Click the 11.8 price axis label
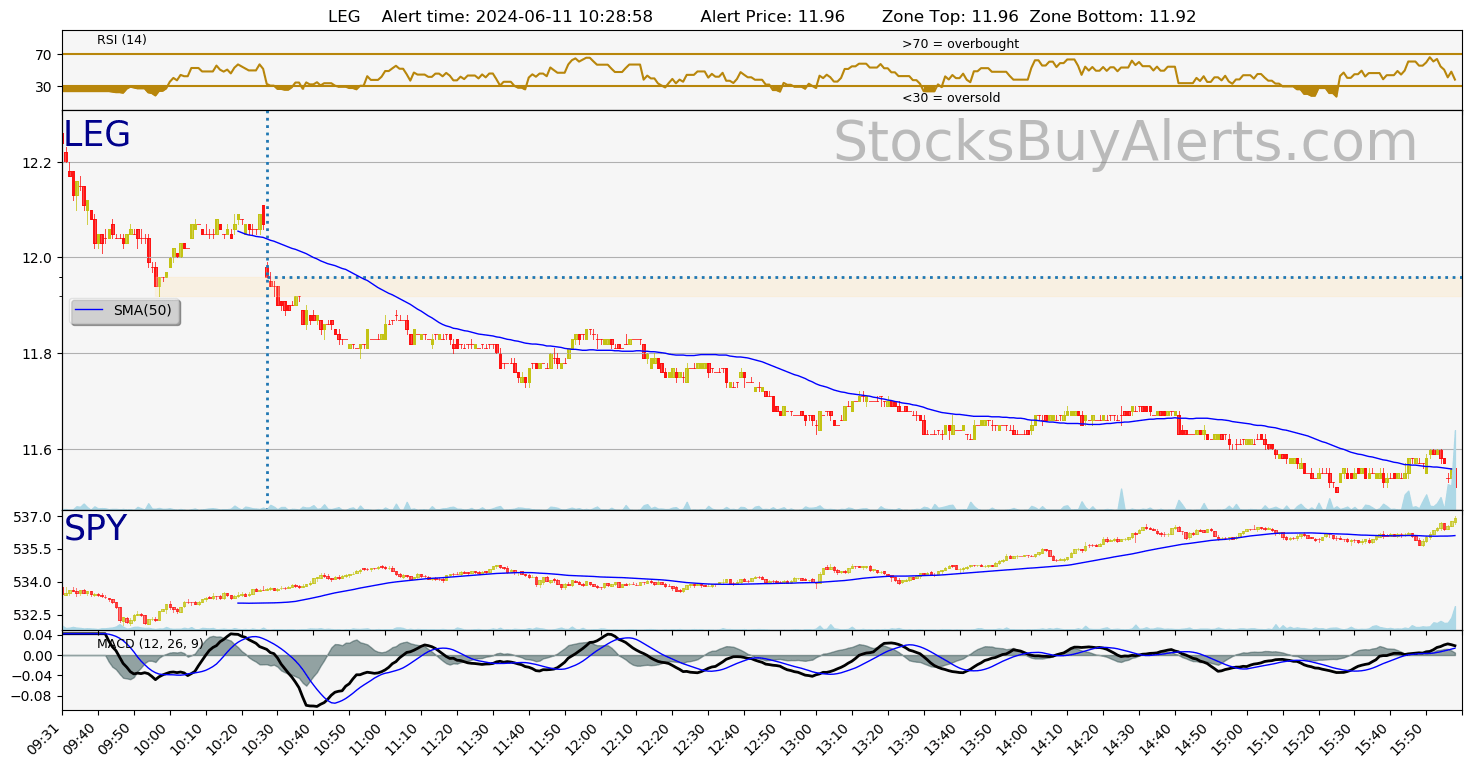The height and width of the screenshot is (768, 1476). coord(36,354)
